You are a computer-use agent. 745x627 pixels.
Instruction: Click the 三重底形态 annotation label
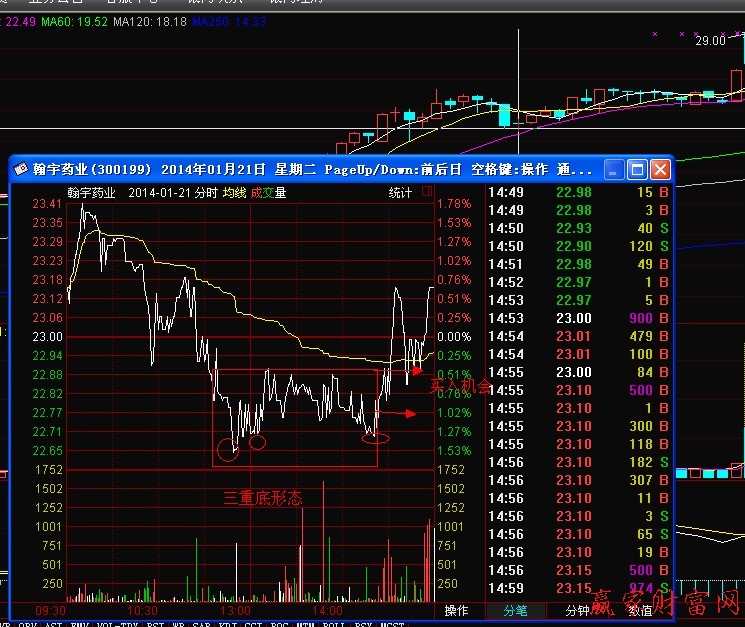pyautogui.click(x=261, y=497)
